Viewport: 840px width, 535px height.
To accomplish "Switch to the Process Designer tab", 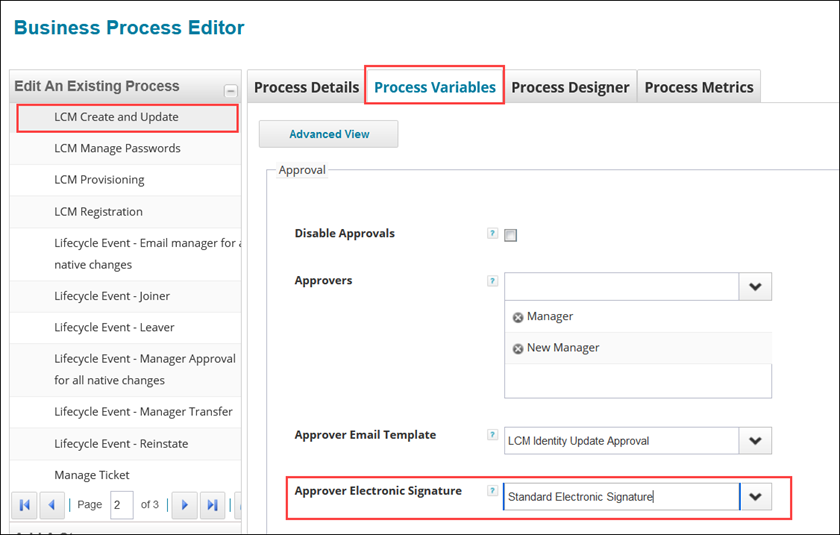I will 570,87.
